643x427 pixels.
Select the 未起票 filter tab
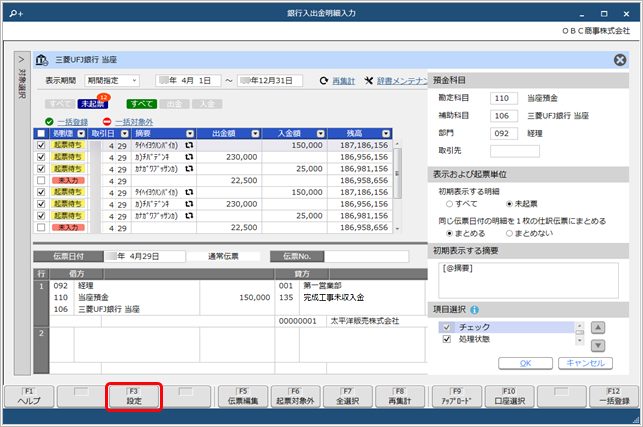pos(92,103)
